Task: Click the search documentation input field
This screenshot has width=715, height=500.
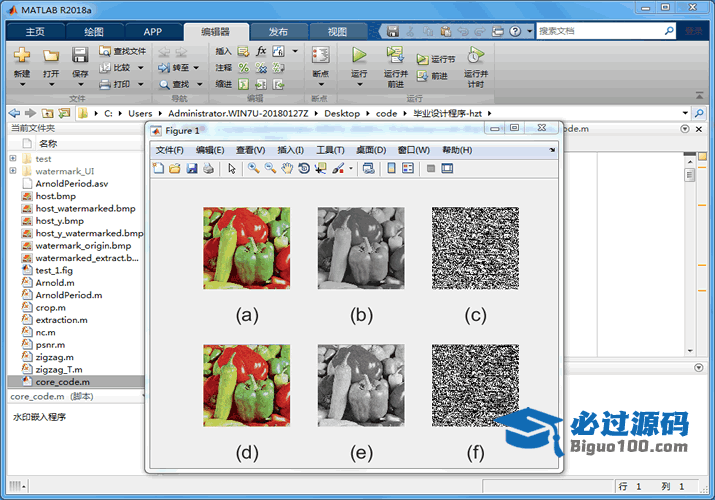Action: pos(599,31)
